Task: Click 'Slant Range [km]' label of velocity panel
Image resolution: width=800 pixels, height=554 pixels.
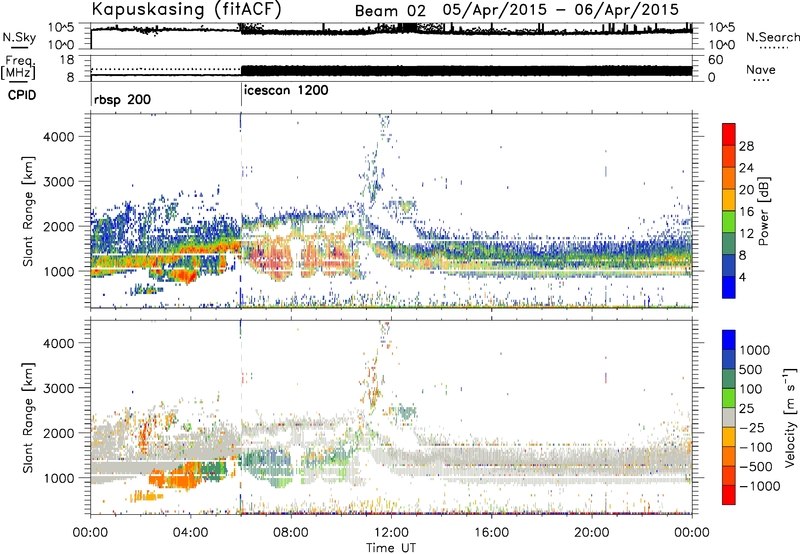Action: point(28,418)
